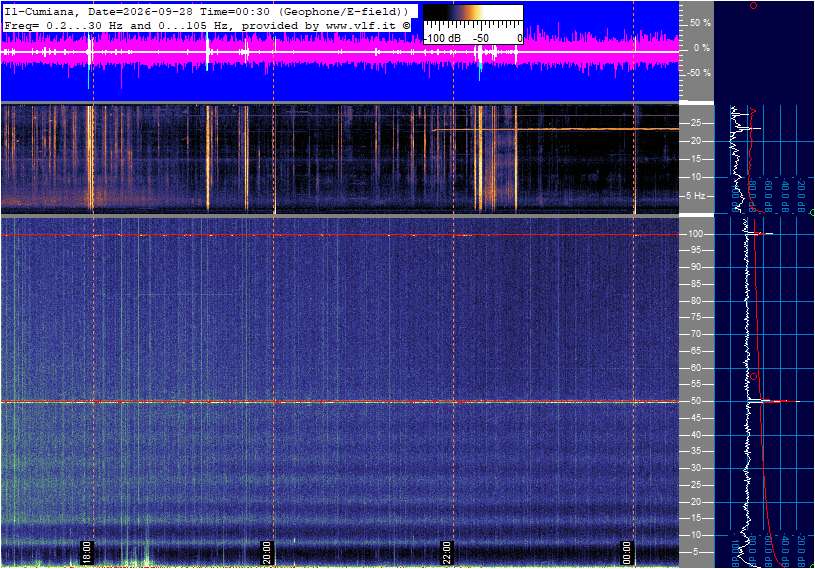Click the '35' frequency axis label
This screenshot has width=815, height=569.
click(695, 451)
